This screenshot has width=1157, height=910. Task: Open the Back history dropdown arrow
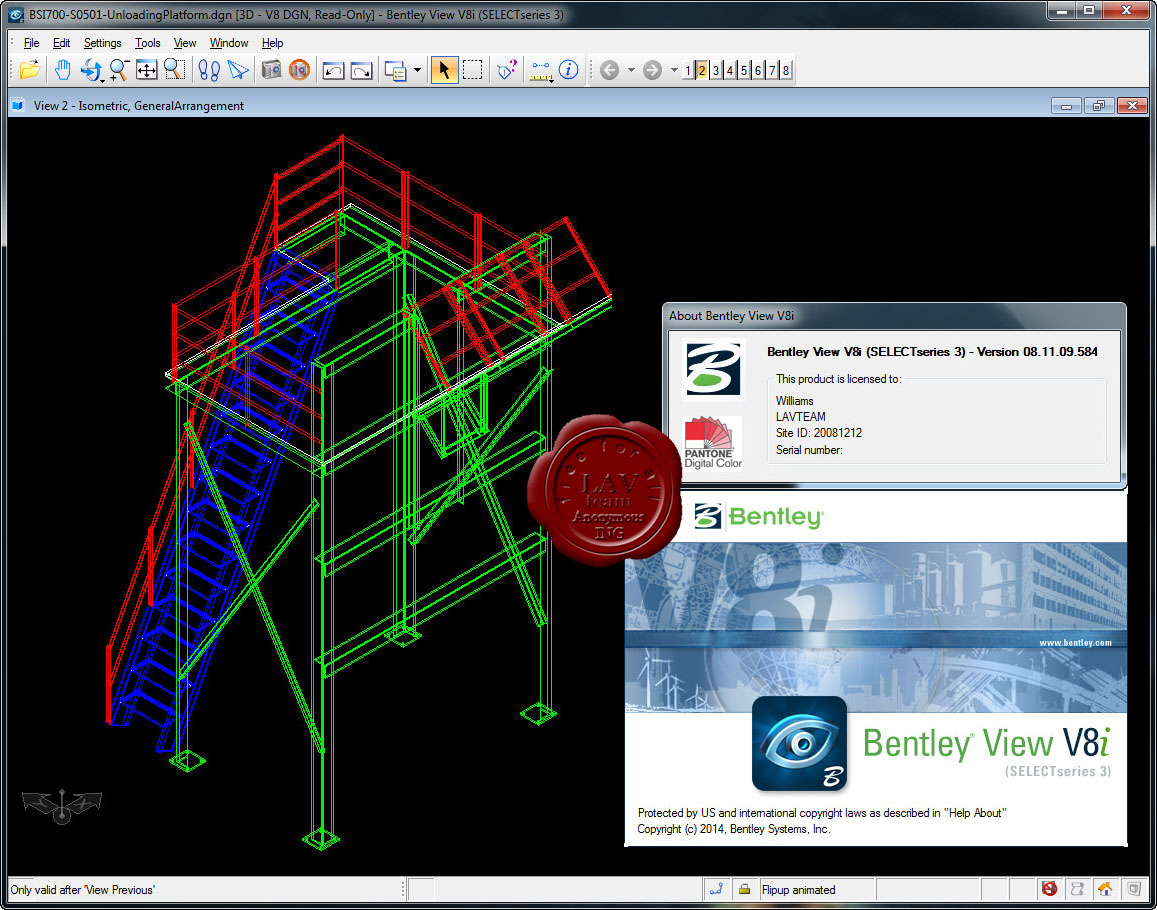(631, 70)
